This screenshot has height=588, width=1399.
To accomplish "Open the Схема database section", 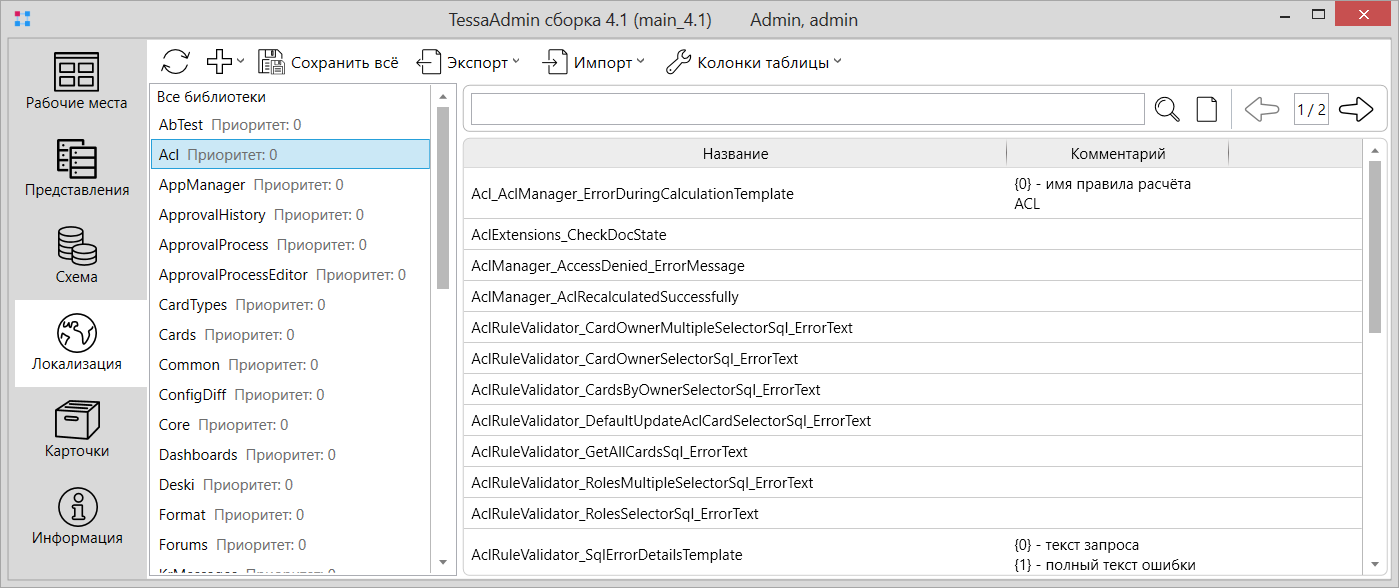I will 77,256.
